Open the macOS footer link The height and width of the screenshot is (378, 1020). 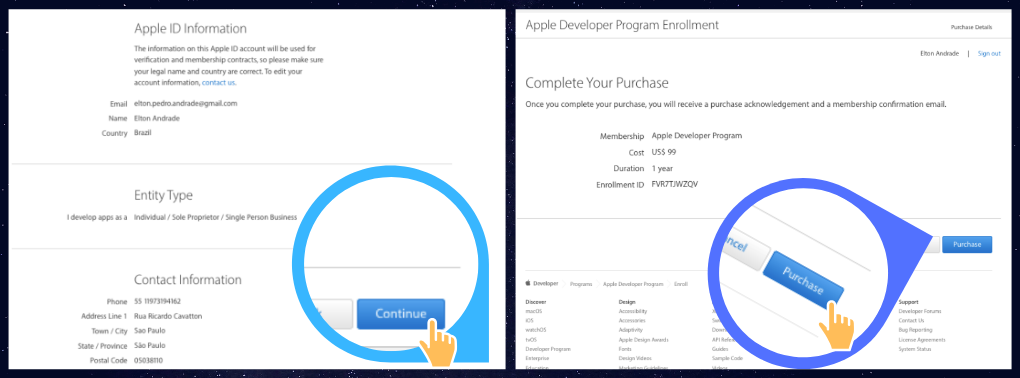pos(533,311)
